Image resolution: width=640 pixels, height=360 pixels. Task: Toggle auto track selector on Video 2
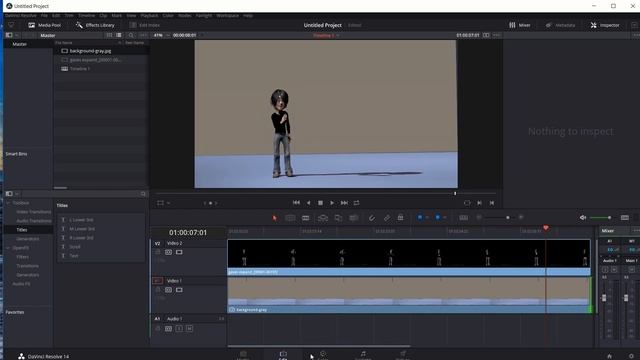(x=168, y=252)
